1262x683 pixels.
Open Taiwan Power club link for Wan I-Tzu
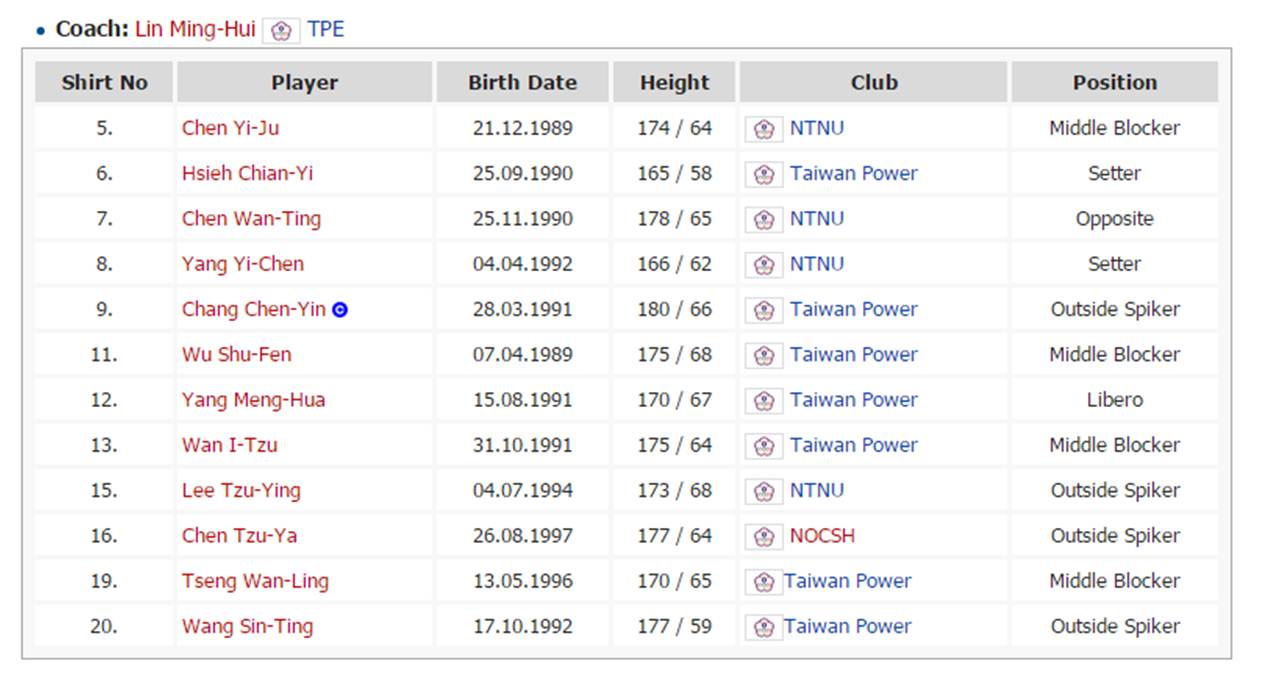[854, 445]
